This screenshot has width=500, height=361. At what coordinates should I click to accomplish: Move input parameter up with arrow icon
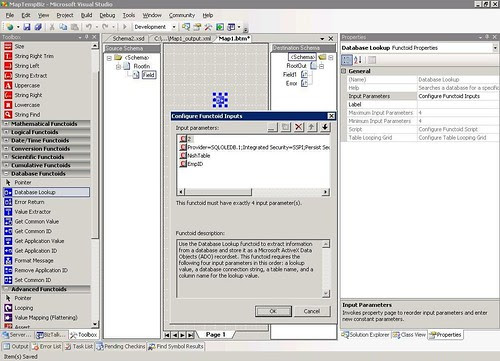(x=312, y=127)
